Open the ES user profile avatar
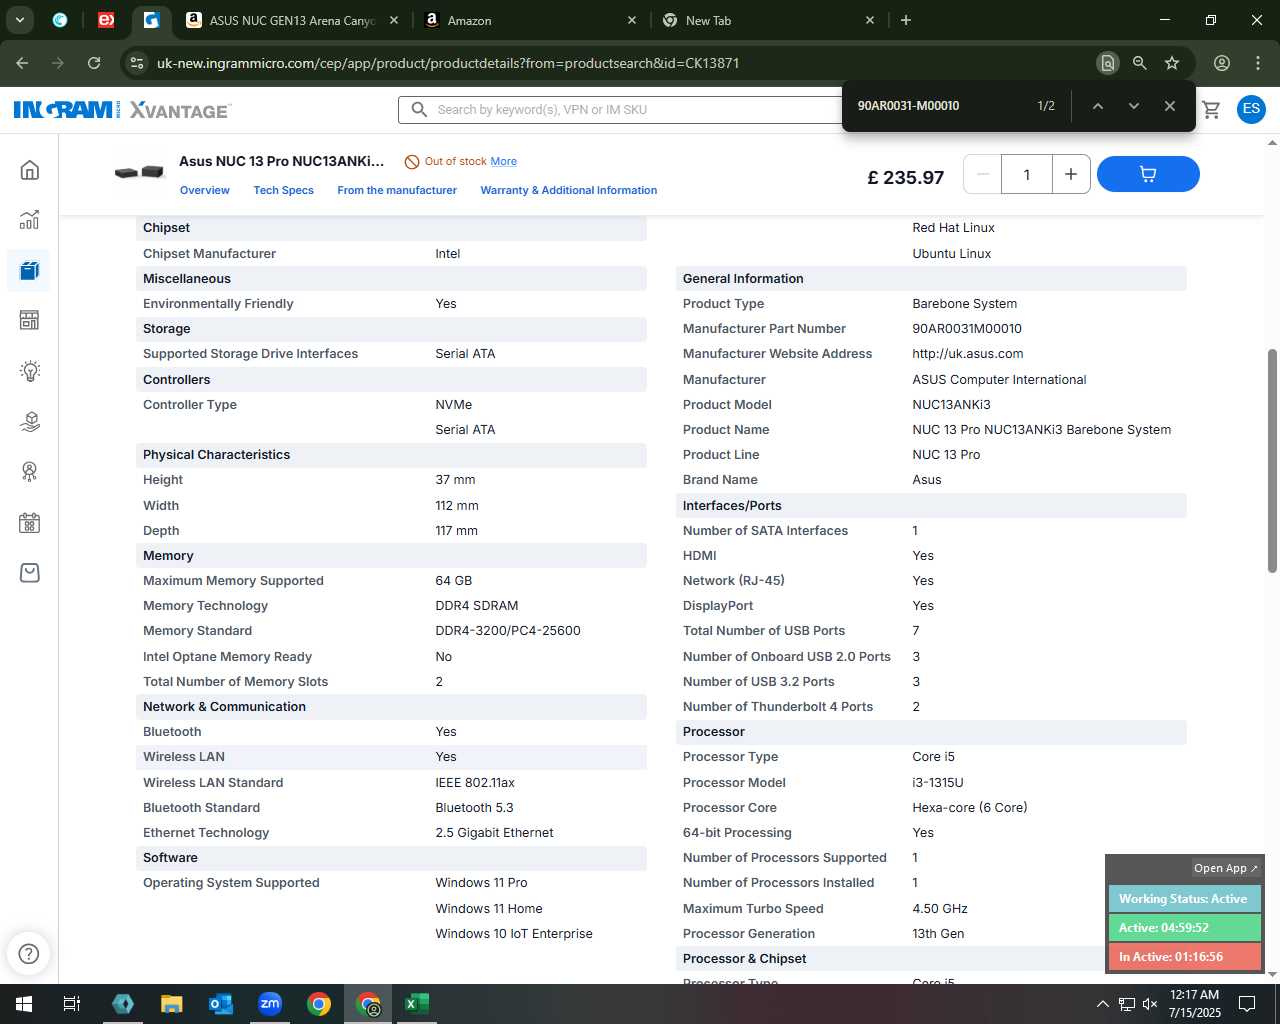Screen dimensions: 1280x1024 pos(1251,109)
